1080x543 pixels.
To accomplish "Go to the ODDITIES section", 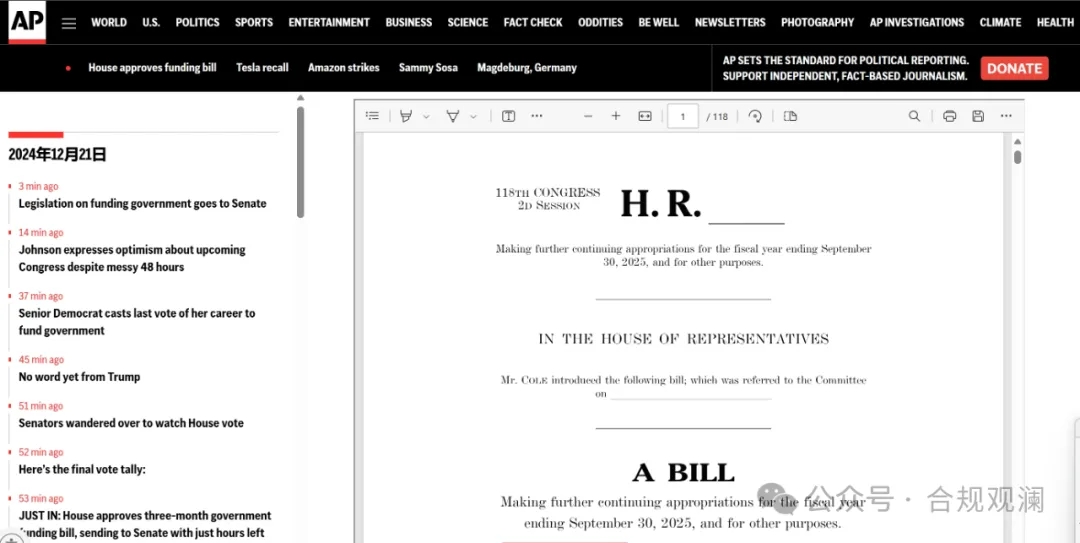I will tap(600, 22).
